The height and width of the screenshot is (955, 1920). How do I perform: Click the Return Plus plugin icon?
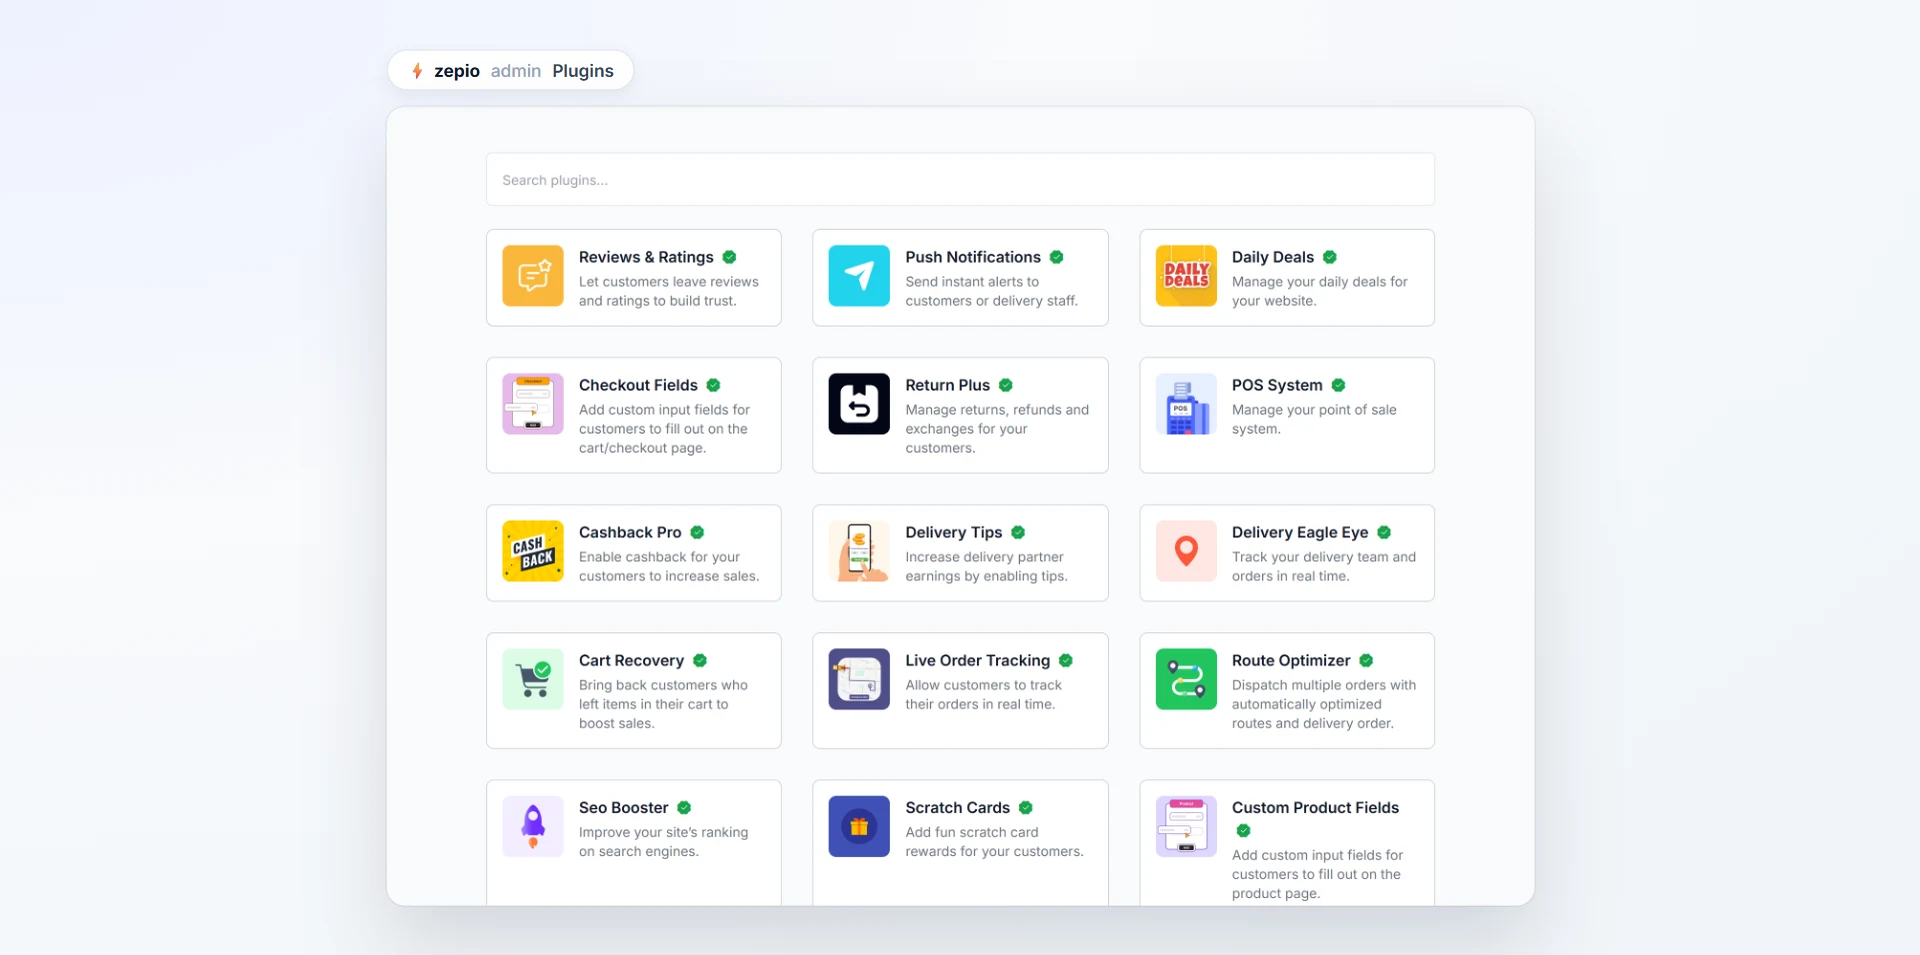[859, 404]
